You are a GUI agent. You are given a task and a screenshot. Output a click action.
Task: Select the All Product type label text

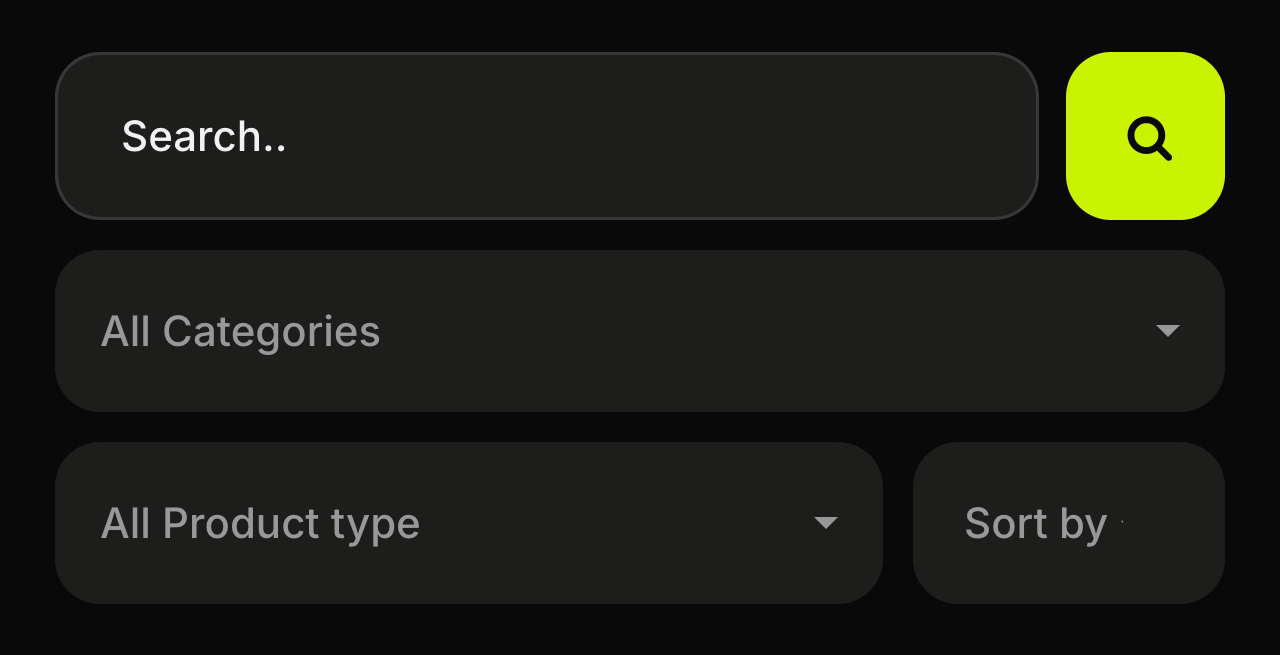pos(261,525)
